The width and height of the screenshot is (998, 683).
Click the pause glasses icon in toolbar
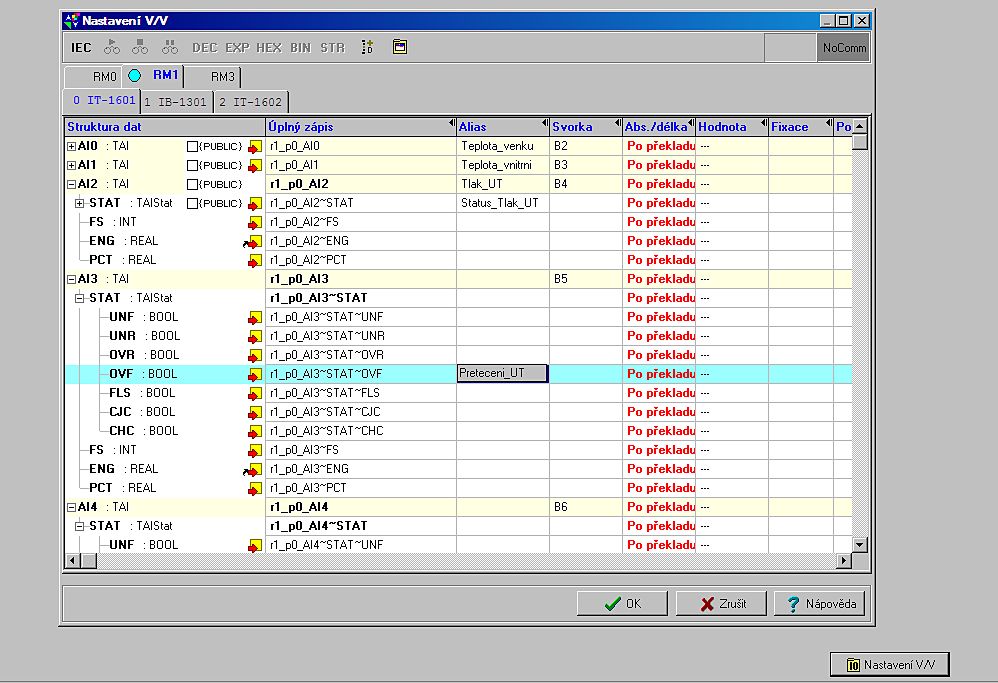click(170, 47)
